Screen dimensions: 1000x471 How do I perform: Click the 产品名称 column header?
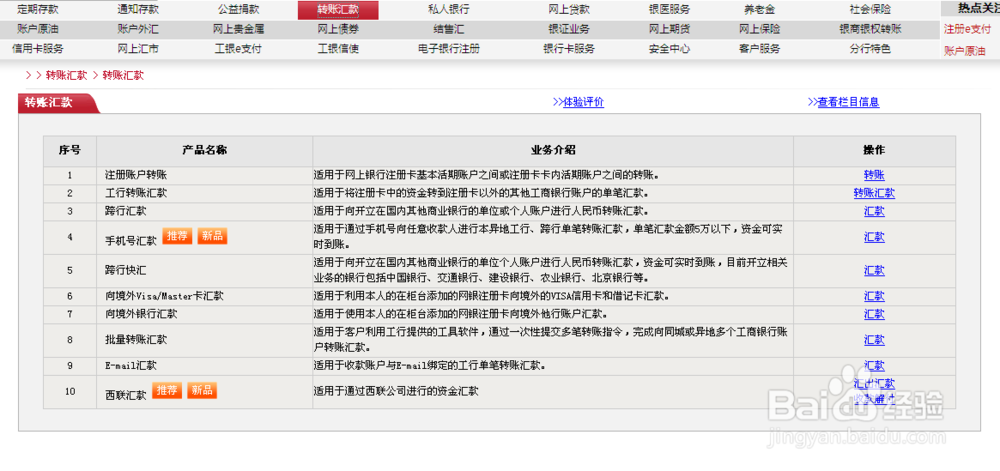[x=205, y=151]
